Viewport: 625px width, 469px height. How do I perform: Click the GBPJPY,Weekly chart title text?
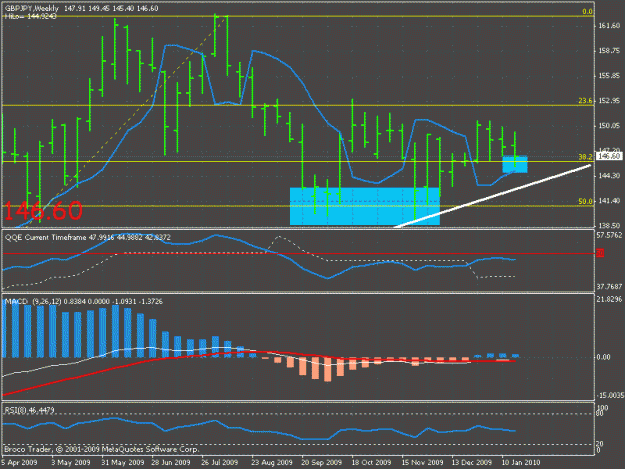32,8
